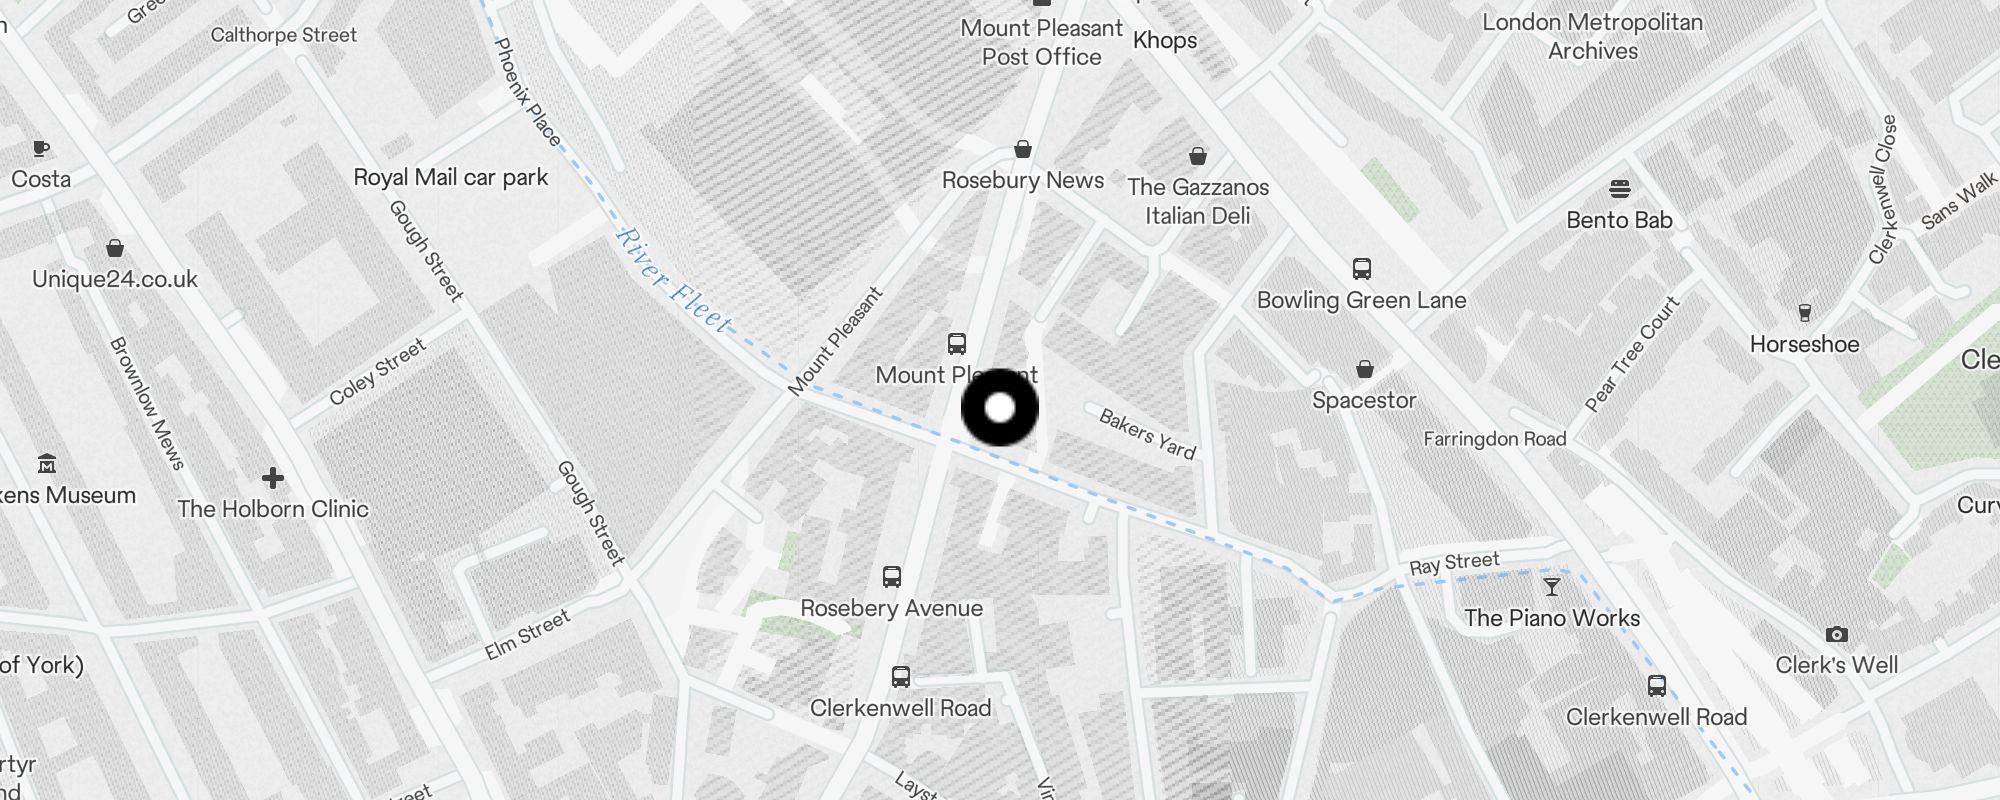This screenshot has width=2000, height=800.
Task: Click the Rosebery Avenue bus stop icon
Action: click(892, 577)
